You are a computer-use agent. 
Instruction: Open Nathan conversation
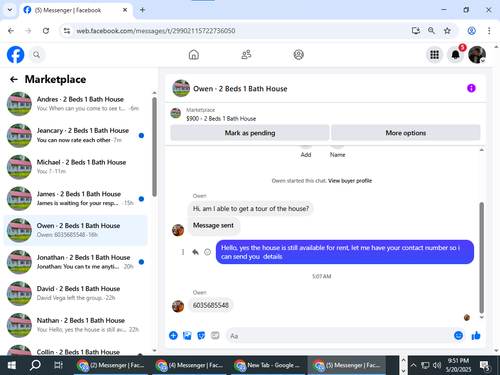tap(75, 325)
